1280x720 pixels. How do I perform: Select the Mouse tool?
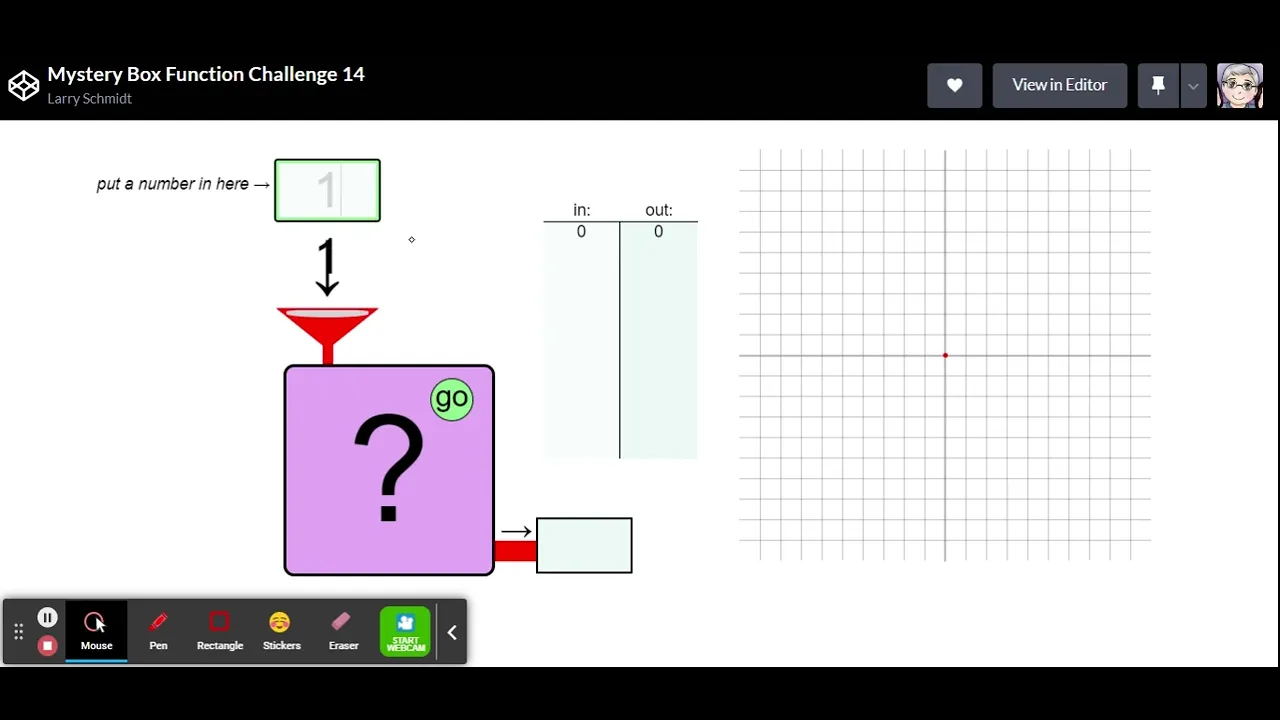(97, 631)
